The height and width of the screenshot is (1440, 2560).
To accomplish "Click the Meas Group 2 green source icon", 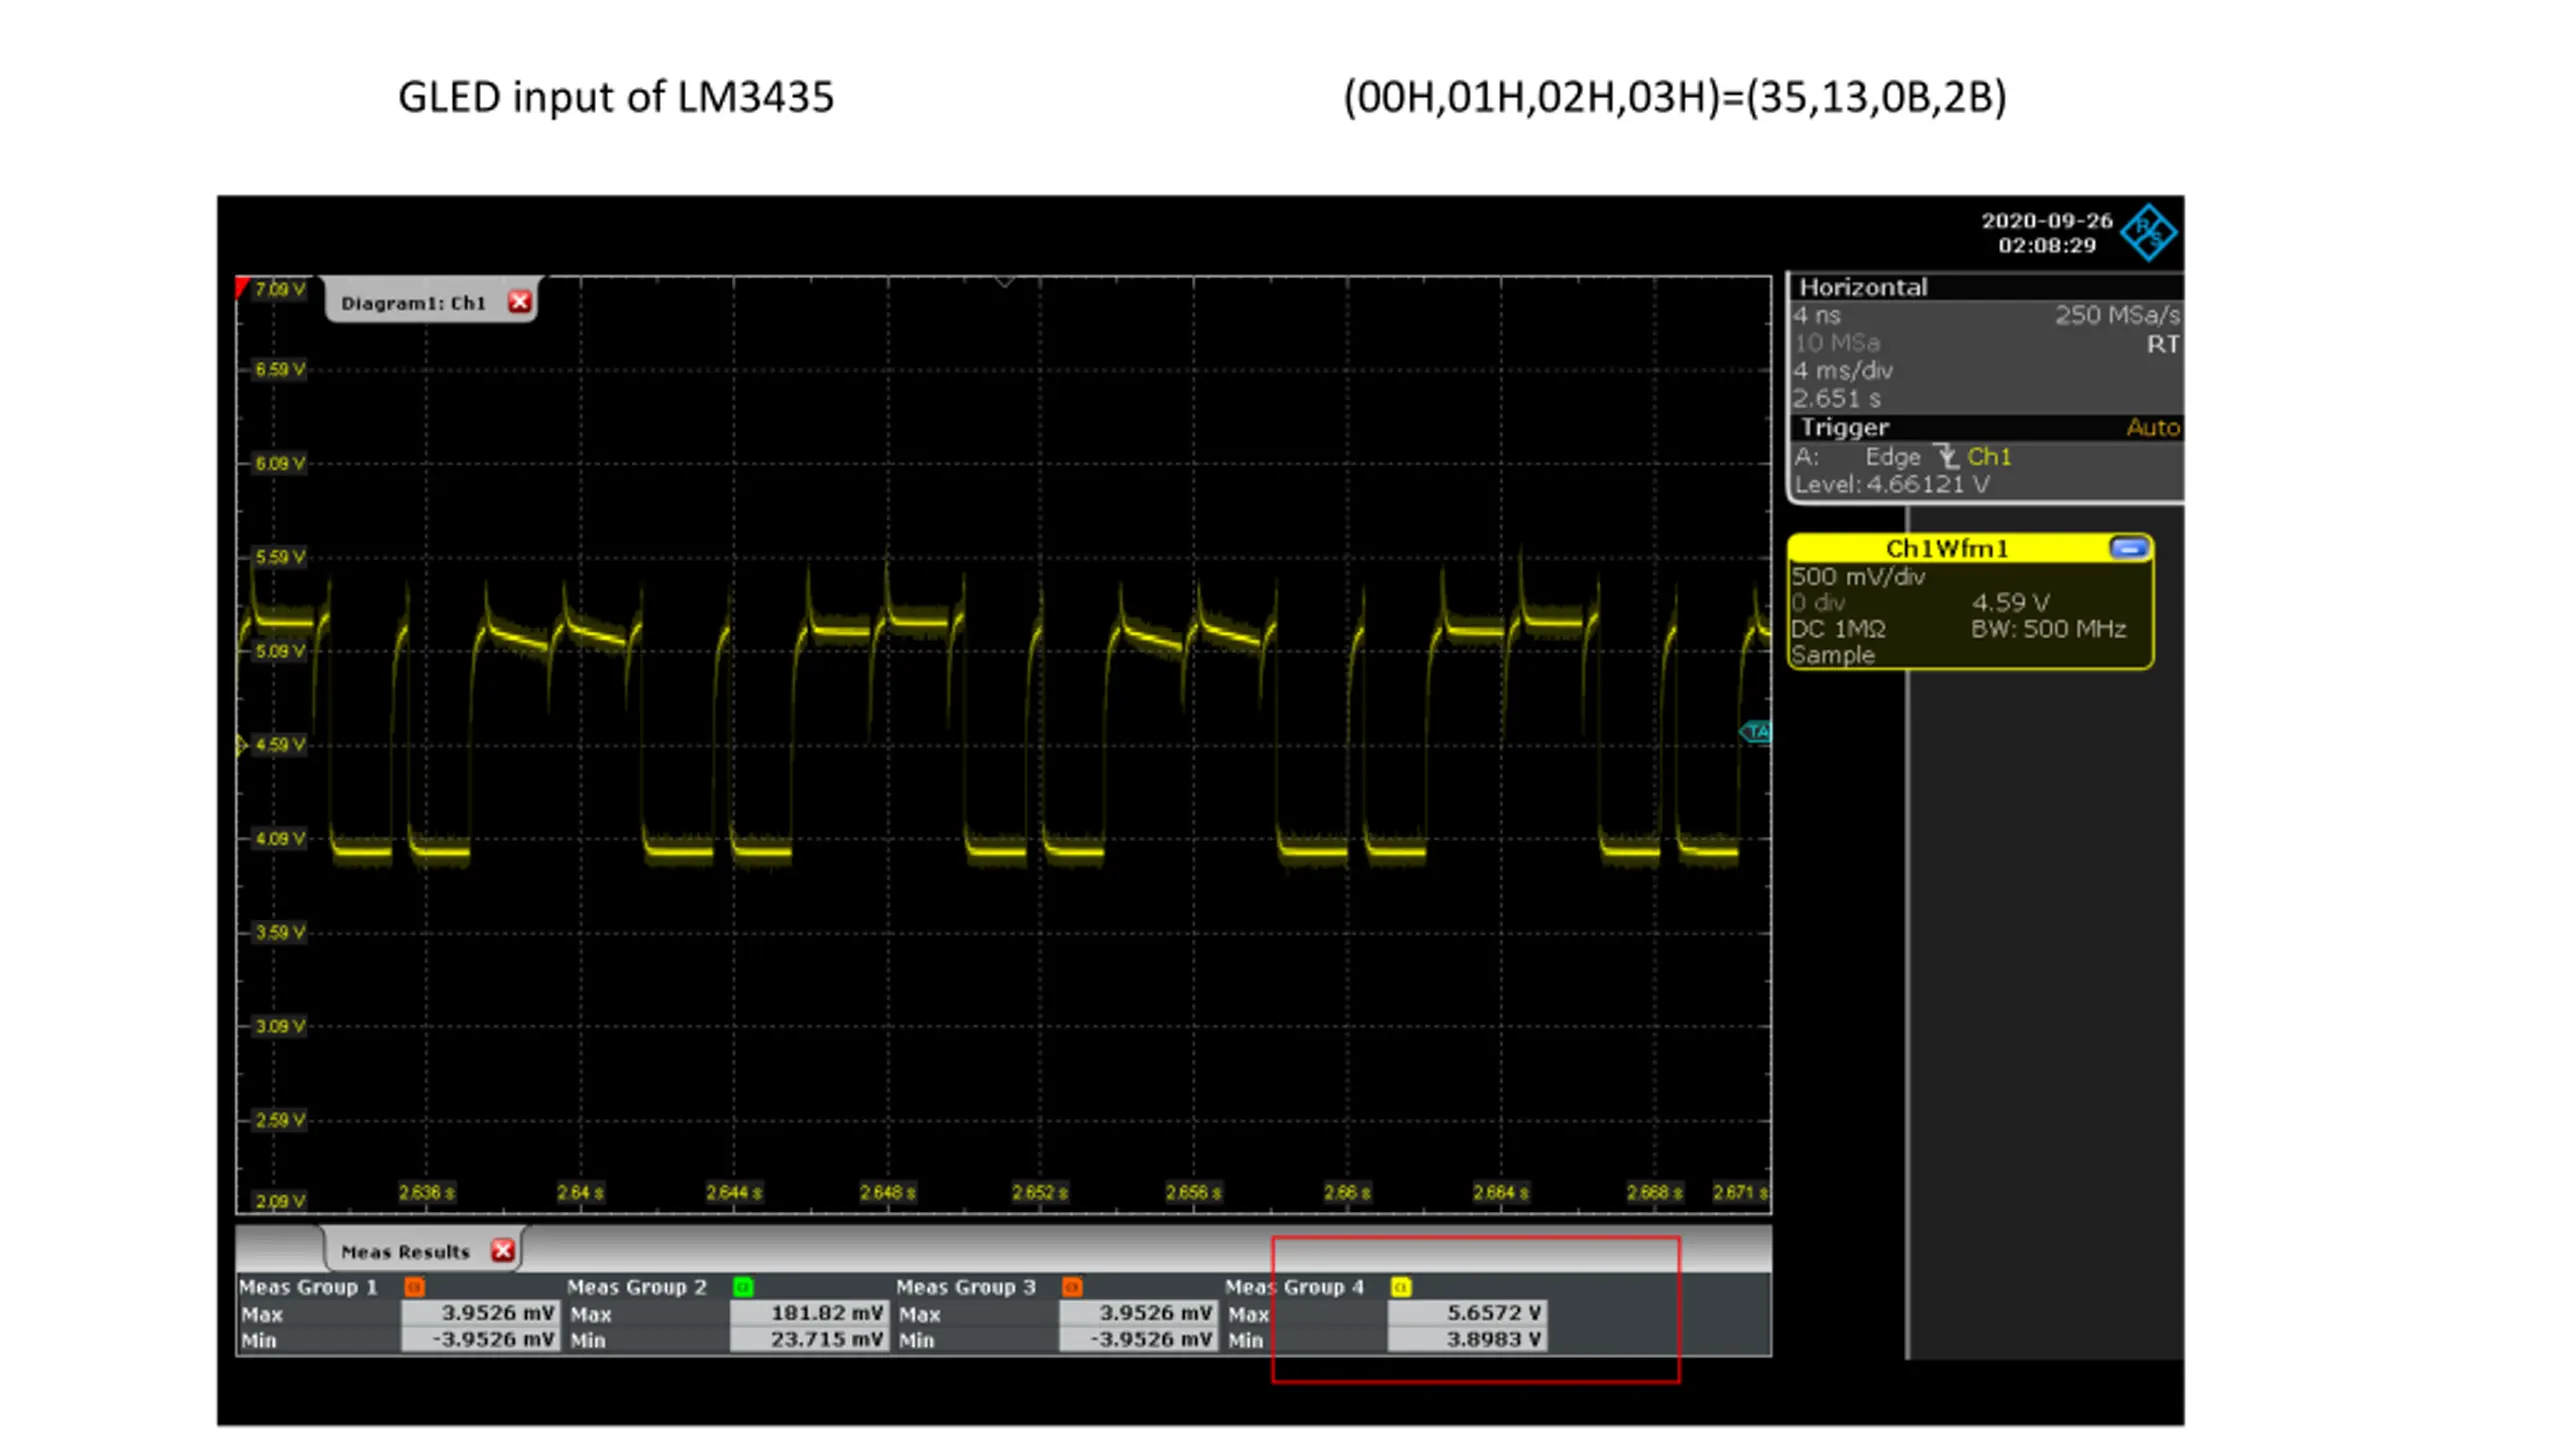I will click(743, 1286).
